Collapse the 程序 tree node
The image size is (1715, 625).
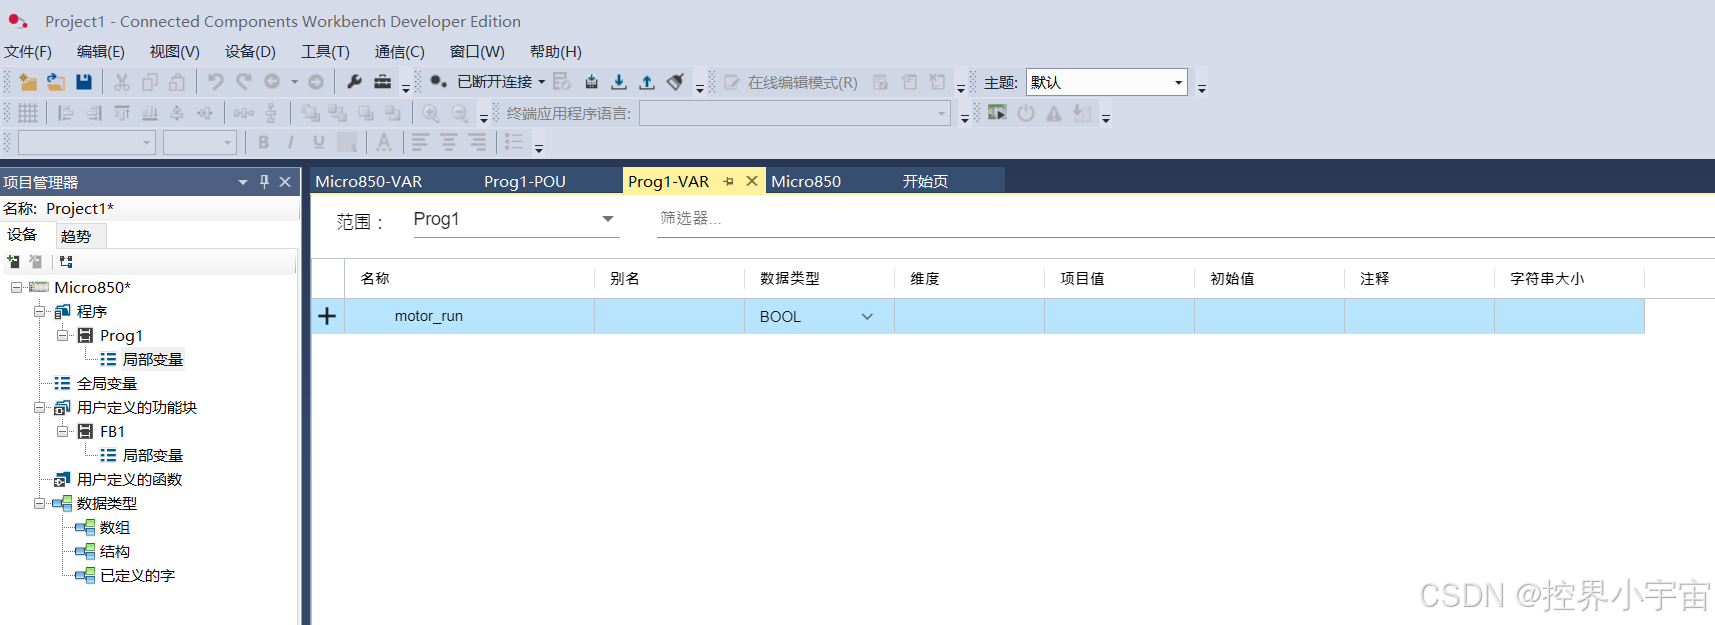click(40, 311)
